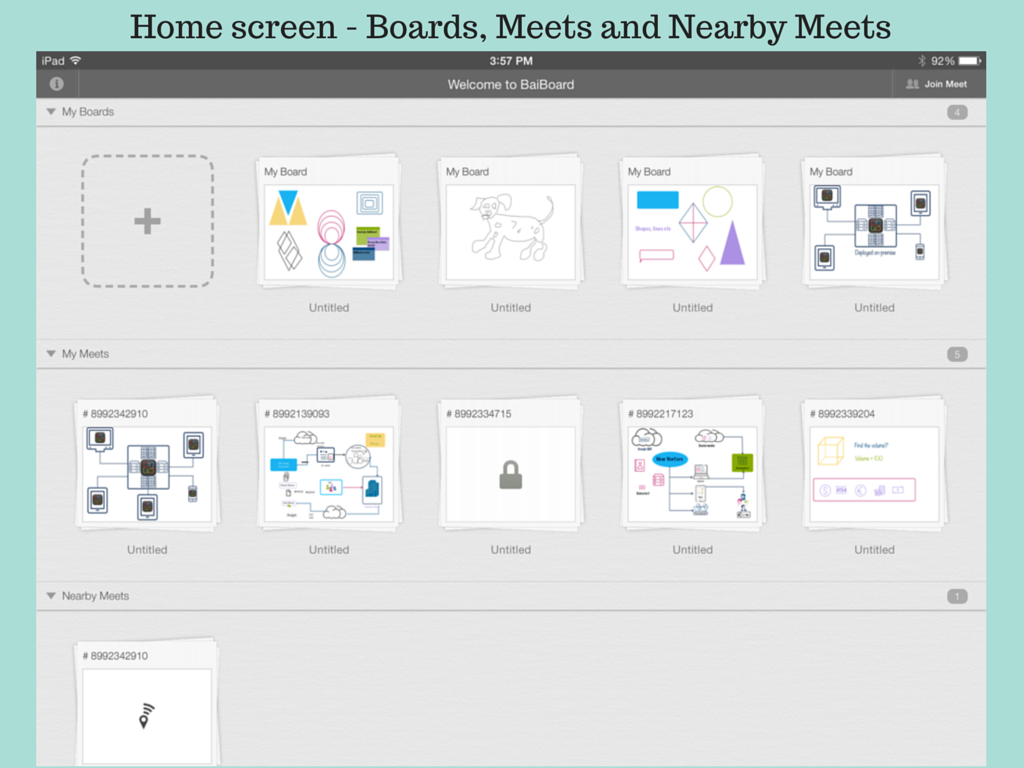
Task: Click the lock icon on meet #8992334715
Action: point(511,475)
